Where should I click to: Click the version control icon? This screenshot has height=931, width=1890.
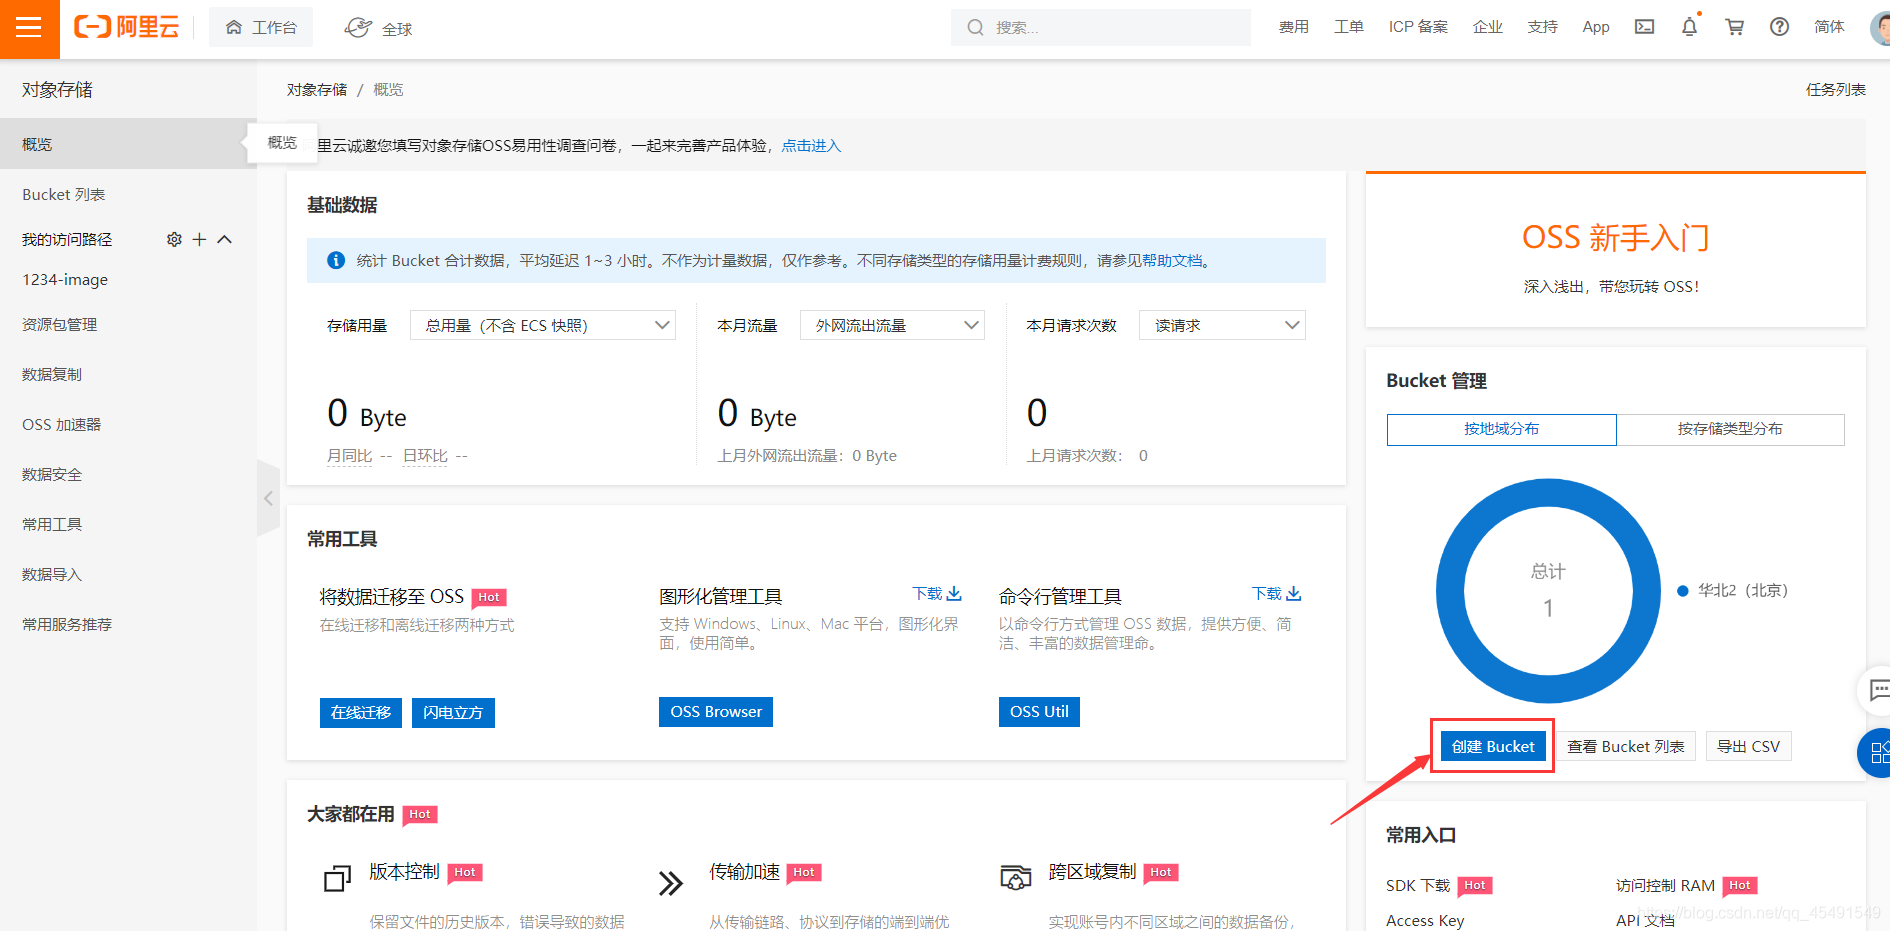[x=337, y=878]
